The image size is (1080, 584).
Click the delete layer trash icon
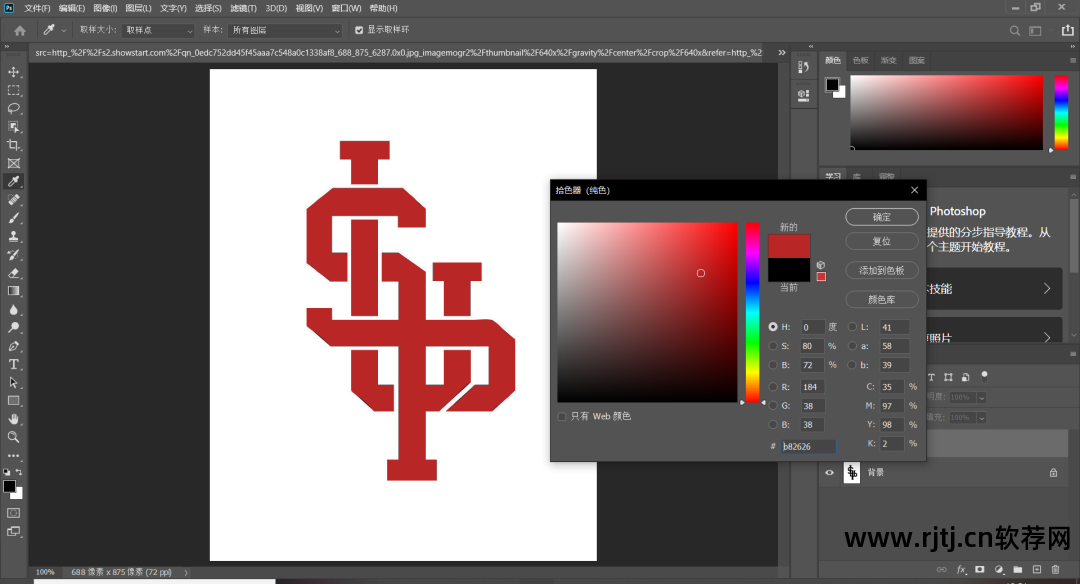(1055, 570)
